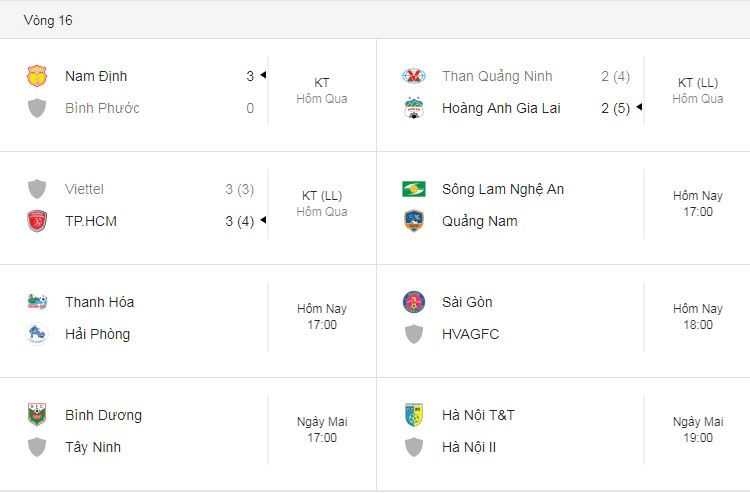Click the Sông Lam Nghệ An logo
The width and height of the screenshot is (750, 493).
414,189
